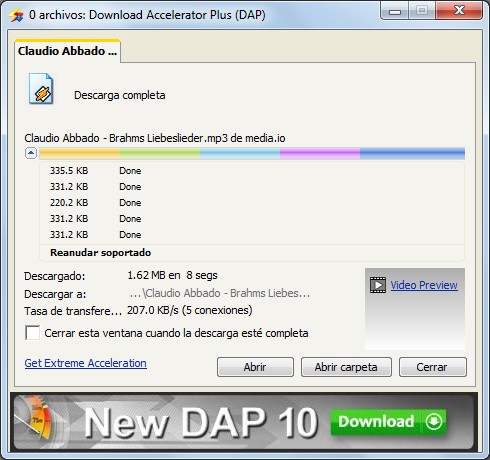Screen dimensions: 490x460
Task: Tick 'Cerrar esta ventana' checkbox
Action: pos(32,333)
